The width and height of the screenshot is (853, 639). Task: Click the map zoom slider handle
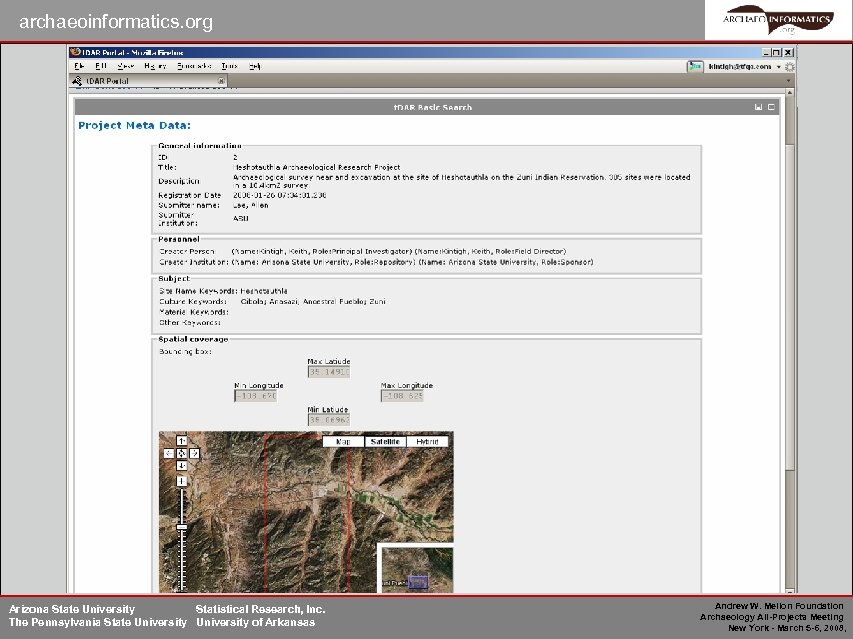(182, 526)
